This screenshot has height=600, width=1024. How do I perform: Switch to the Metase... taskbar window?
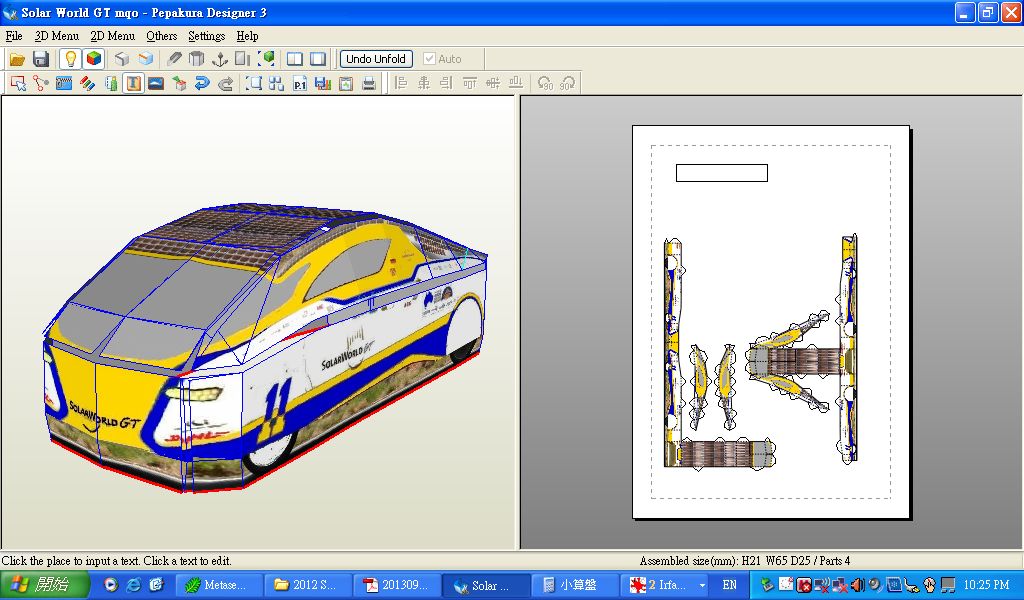point(221,585)
